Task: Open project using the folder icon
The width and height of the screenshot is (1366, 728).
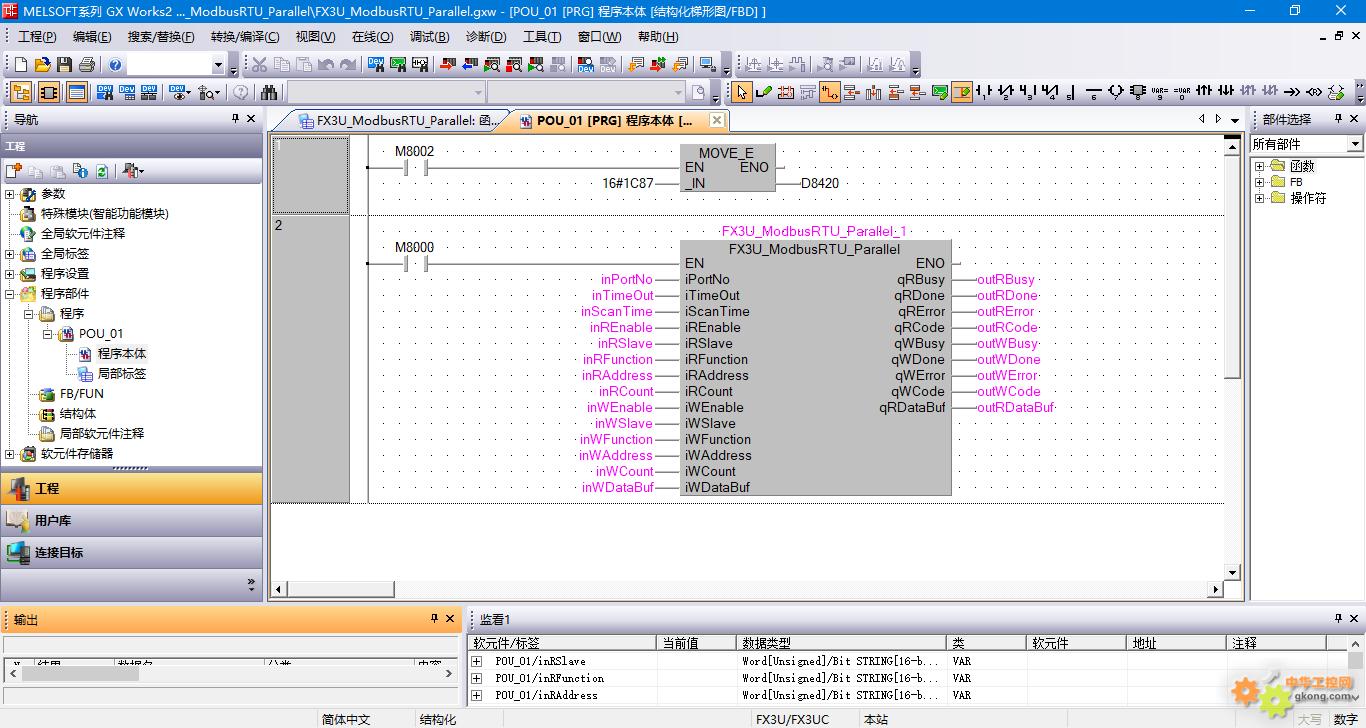Action: 42,65
